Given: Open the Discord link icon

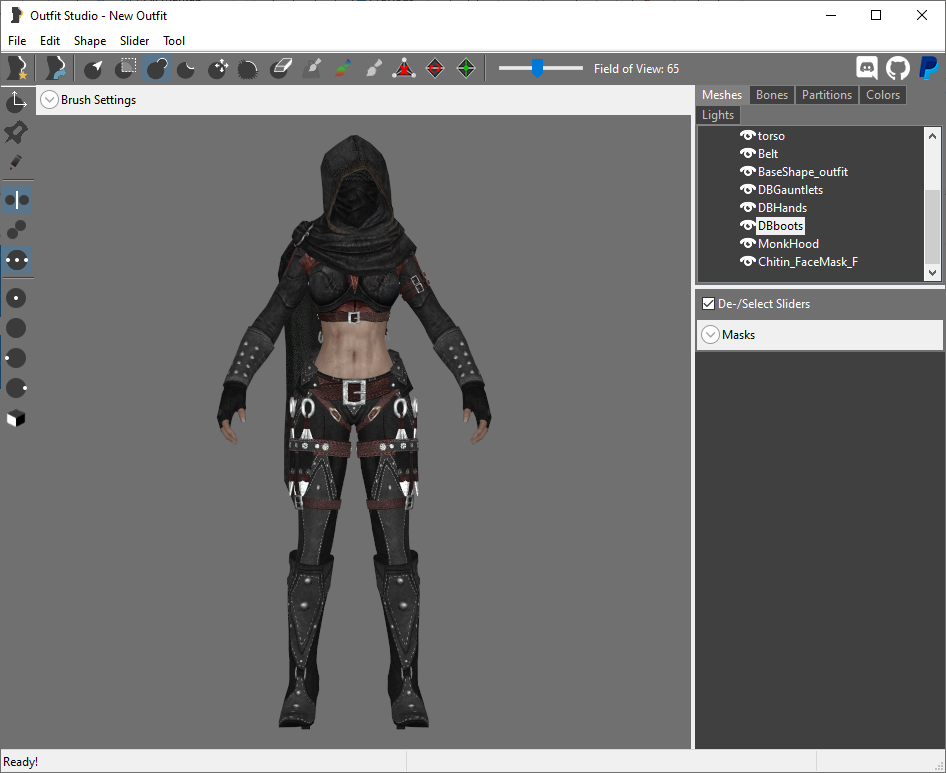Looking at the screenshot, I should tap(867, 68).
